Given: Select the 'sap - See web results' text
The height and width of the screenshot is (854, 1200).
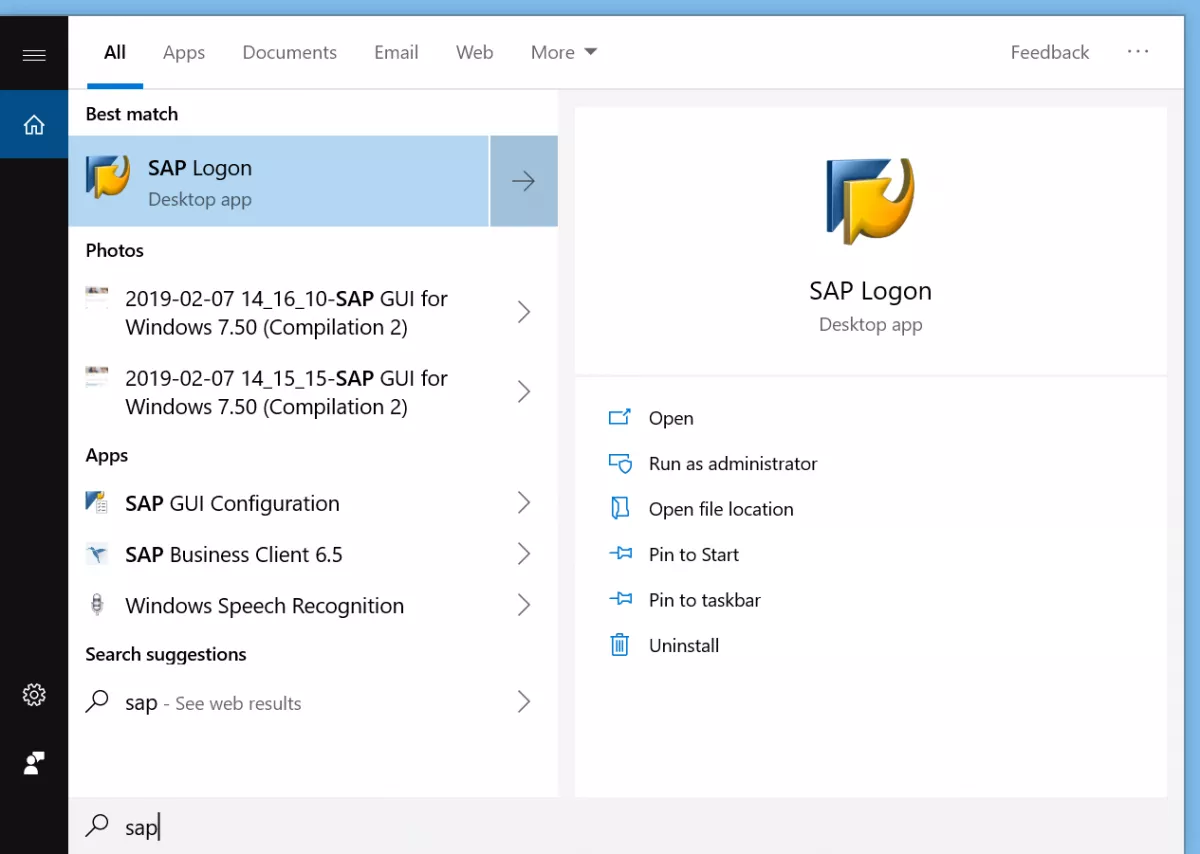Looking at the screenshot, I should click(x=213, y=703).
